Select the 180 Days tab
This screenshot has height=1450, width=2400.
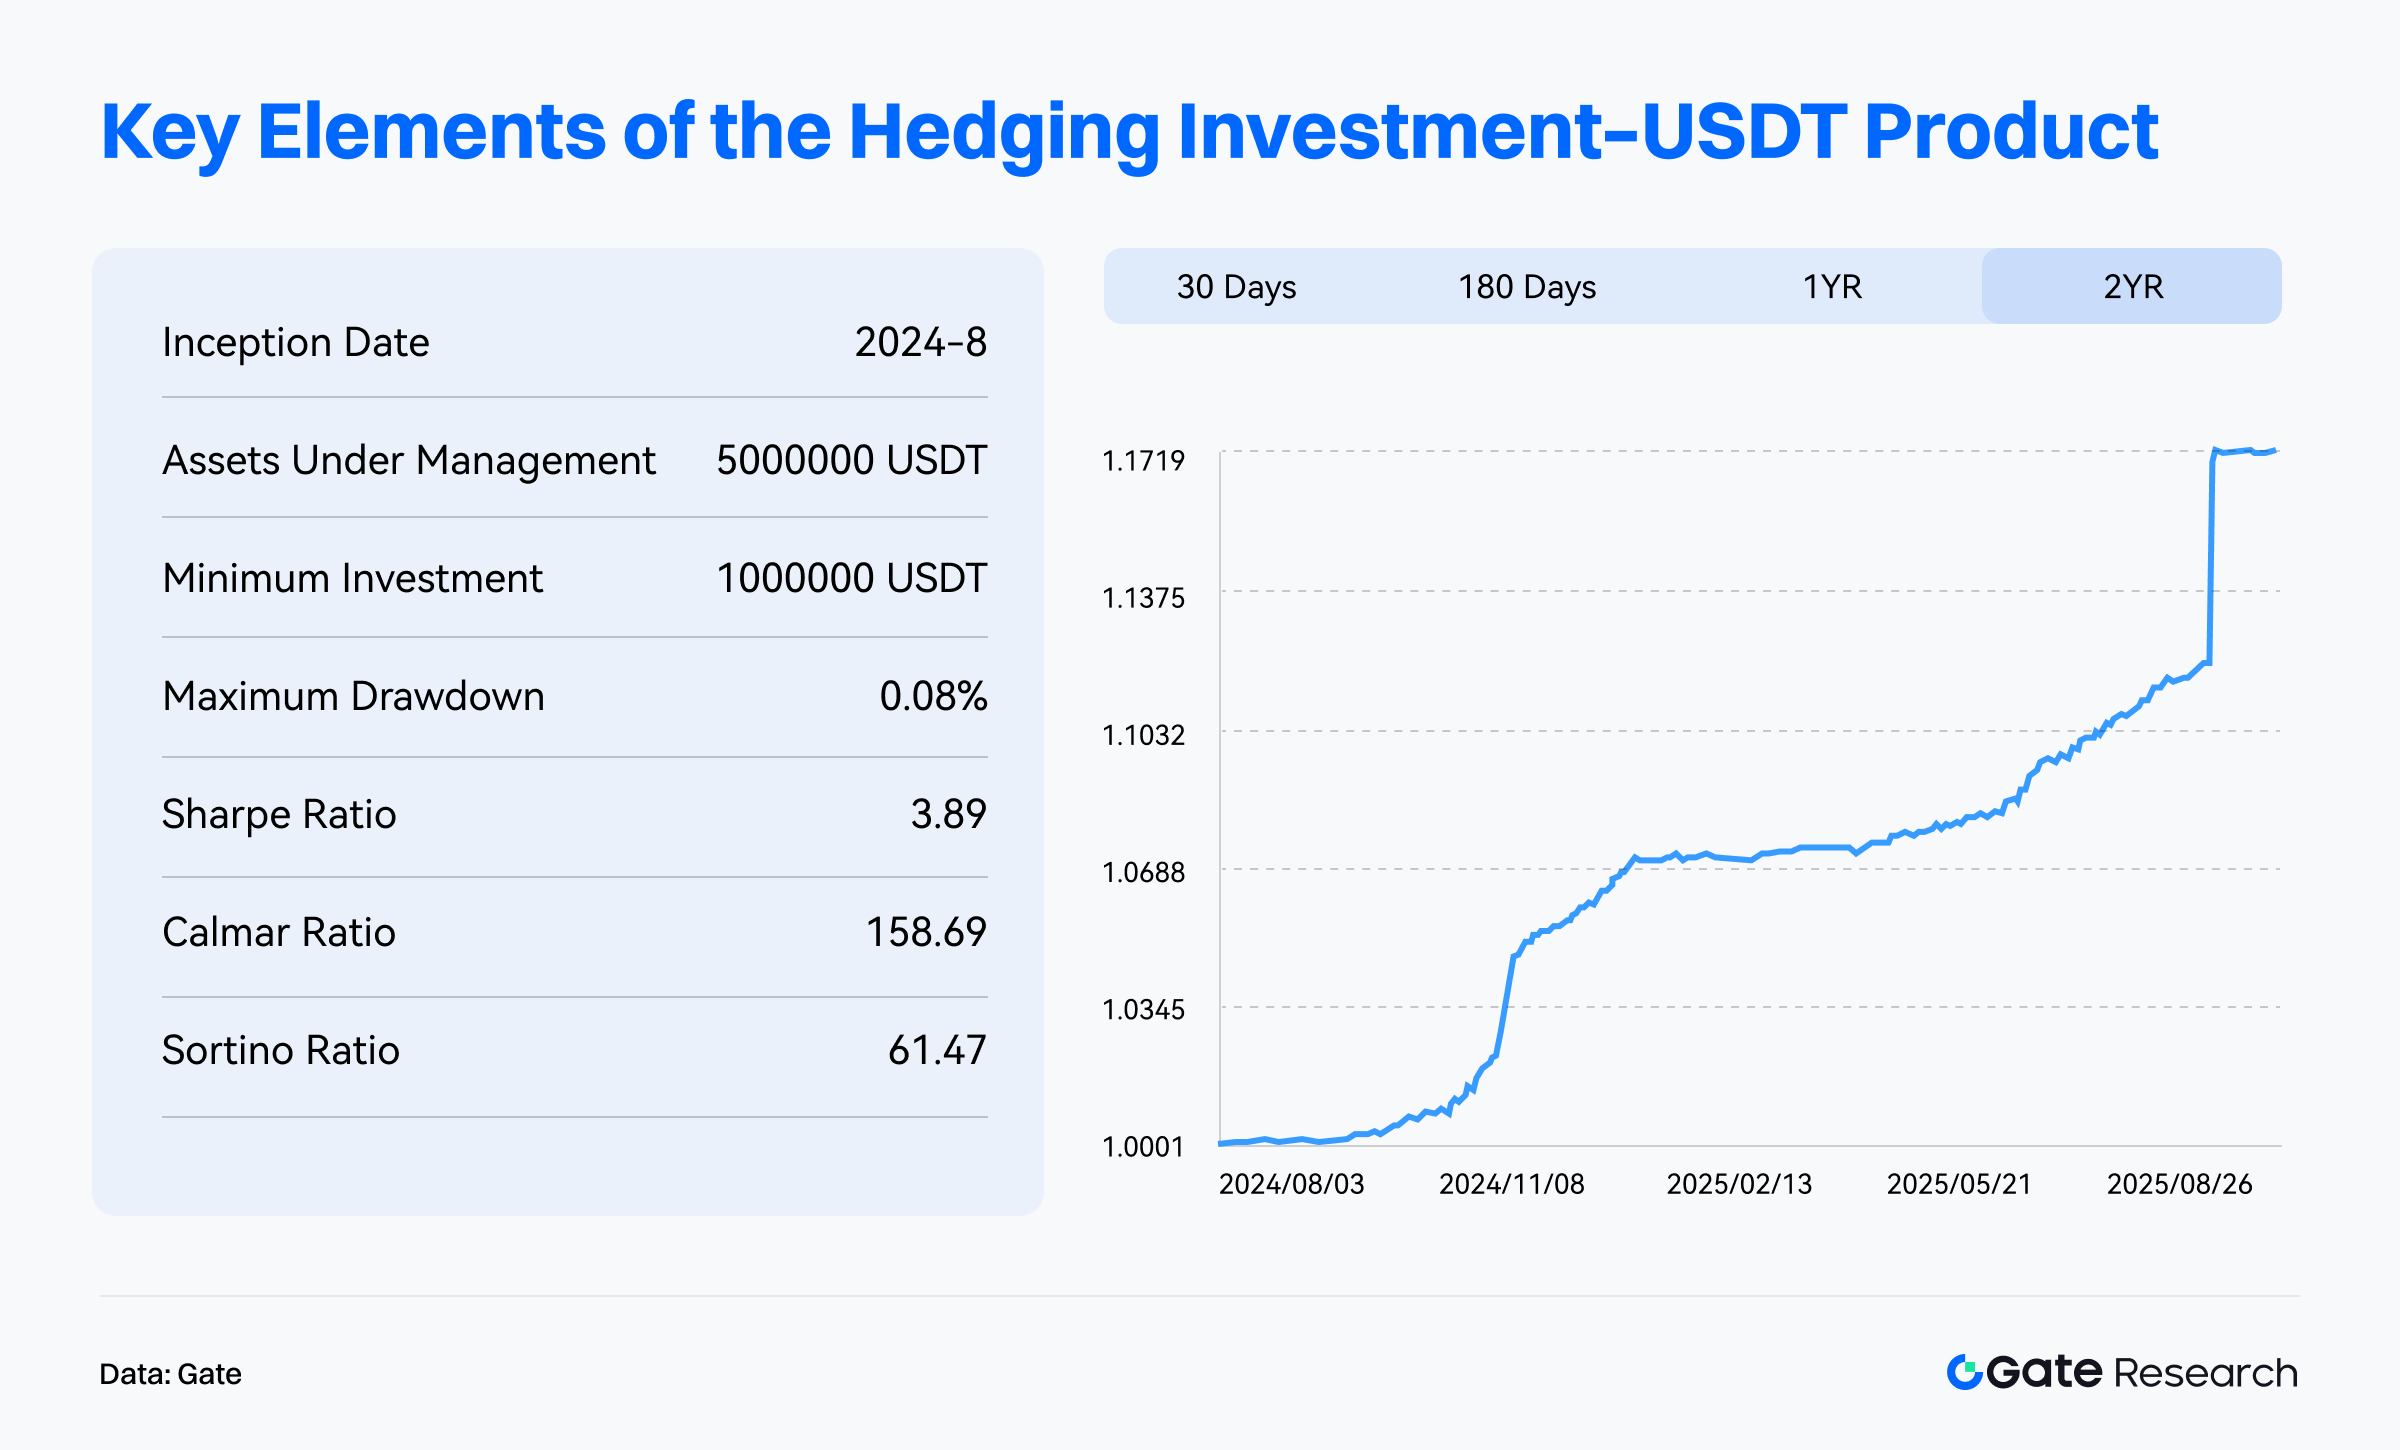[x=1527, y=287]
